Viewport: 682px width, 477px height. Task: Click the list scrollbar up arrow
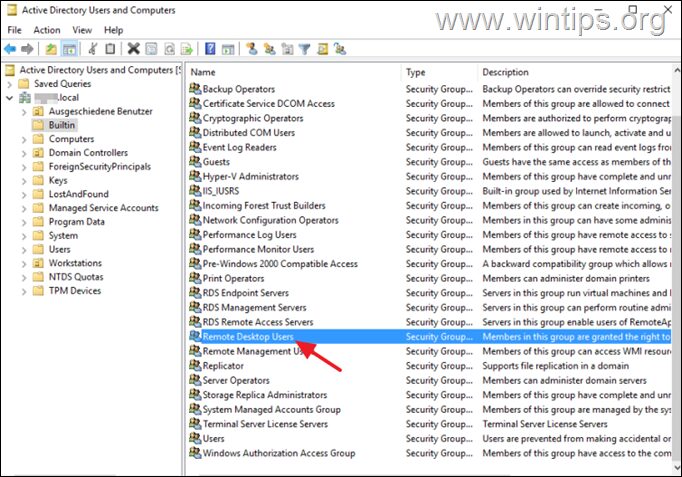(x=676, y=70)
